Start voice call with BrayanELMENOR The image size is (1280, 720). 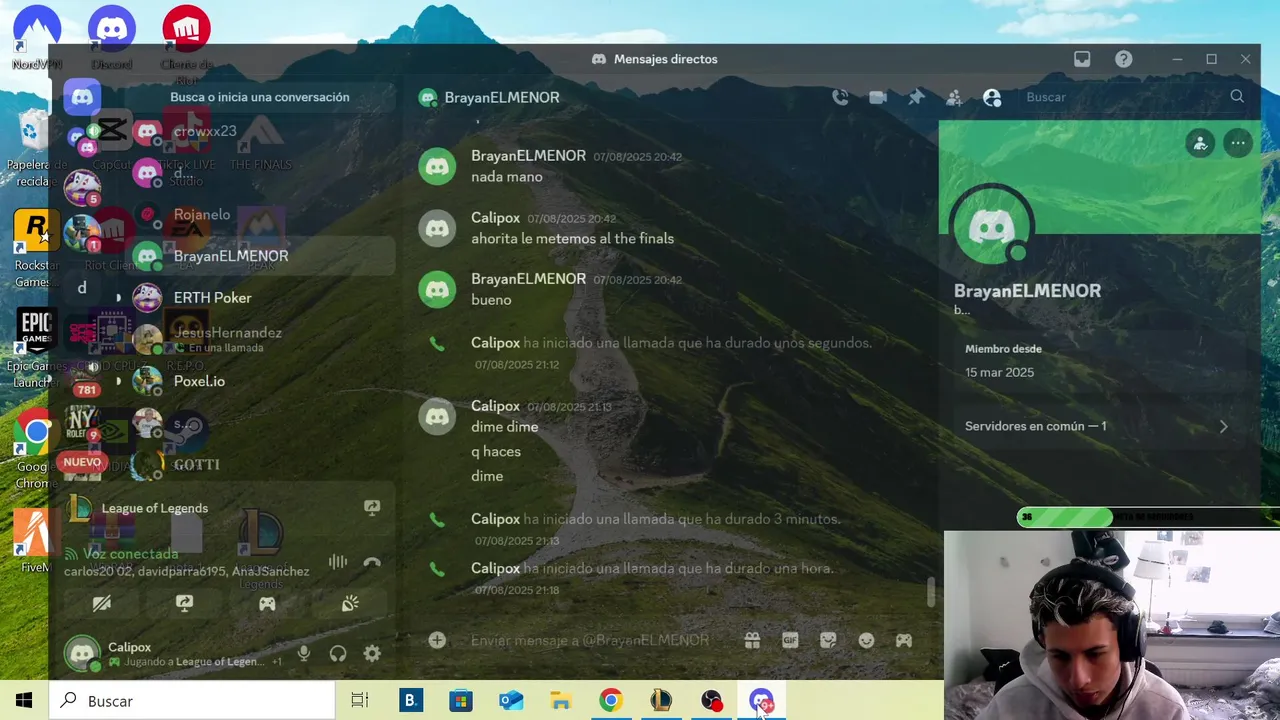click(x=840, y=97)
